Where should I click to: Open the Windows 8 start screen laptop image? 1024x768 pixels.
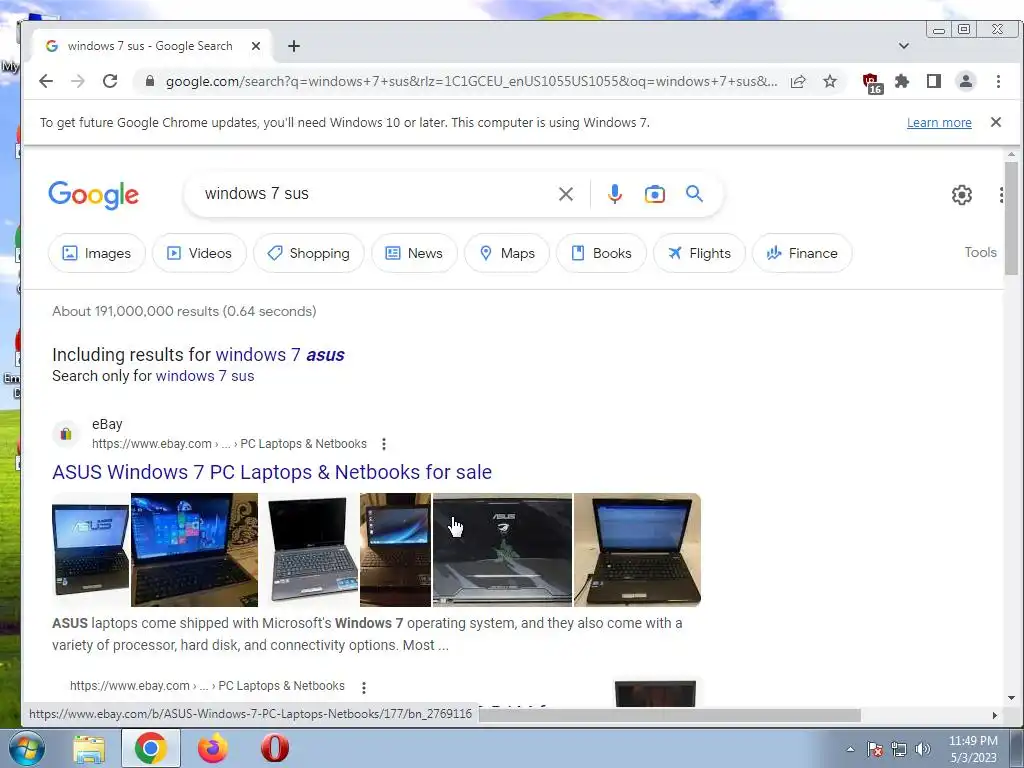tap(195, 550)
